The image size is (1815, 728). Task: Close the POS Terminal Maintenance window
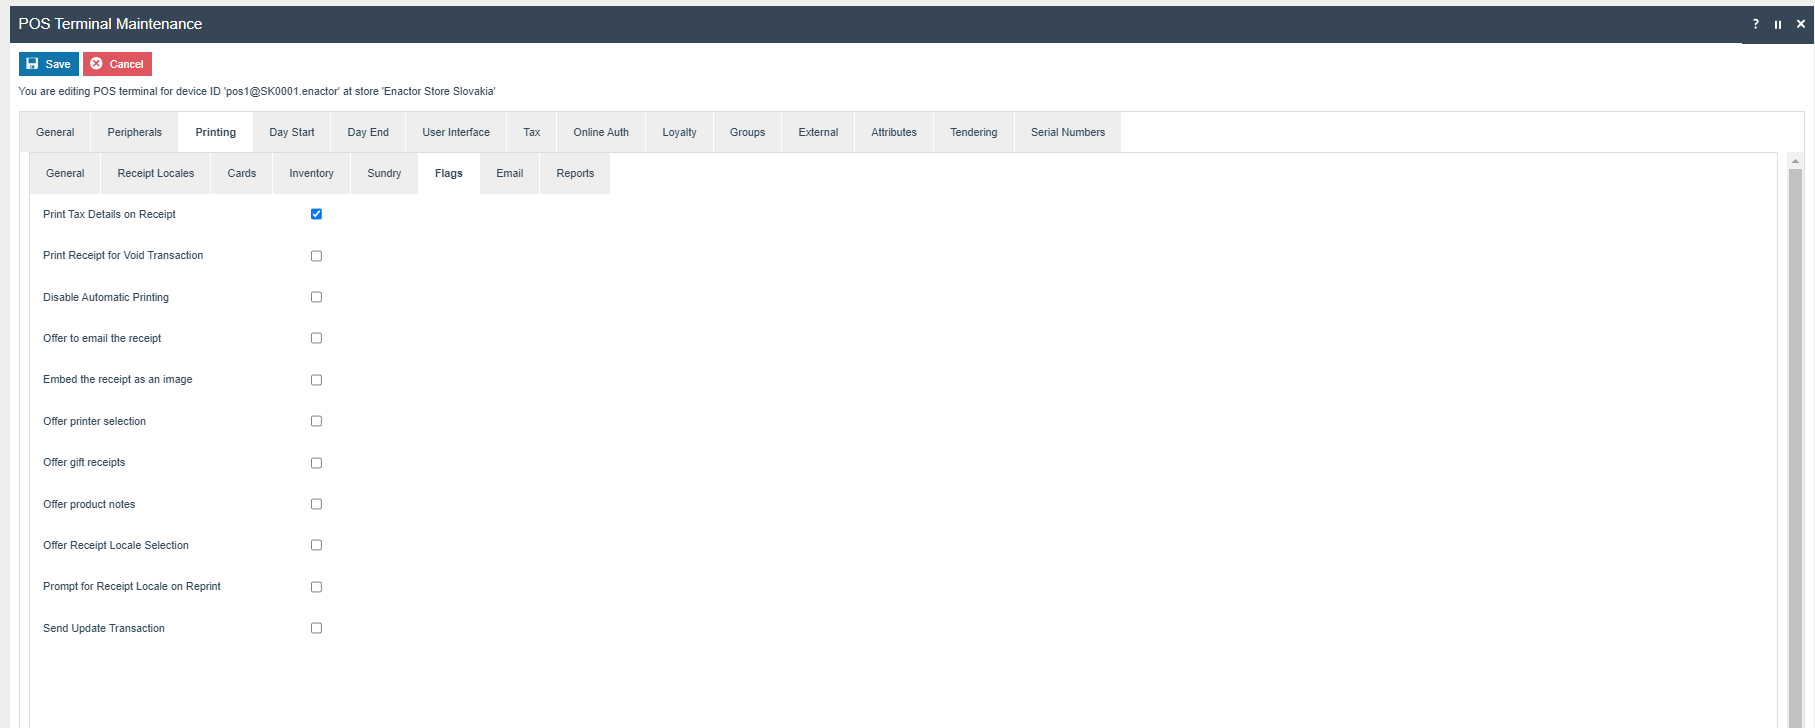1801,24
